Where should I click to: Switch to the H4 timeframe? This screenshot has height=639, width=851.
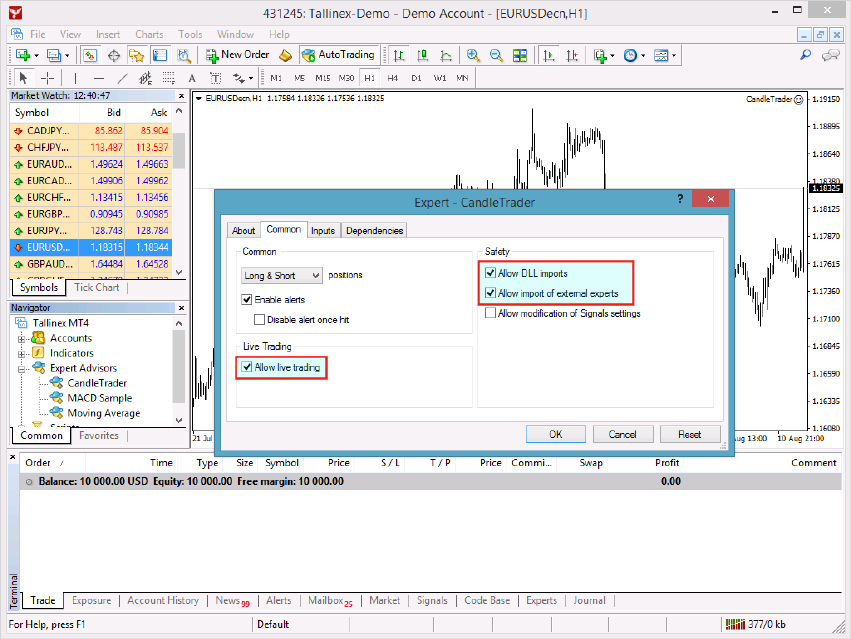tap(392, 78)
